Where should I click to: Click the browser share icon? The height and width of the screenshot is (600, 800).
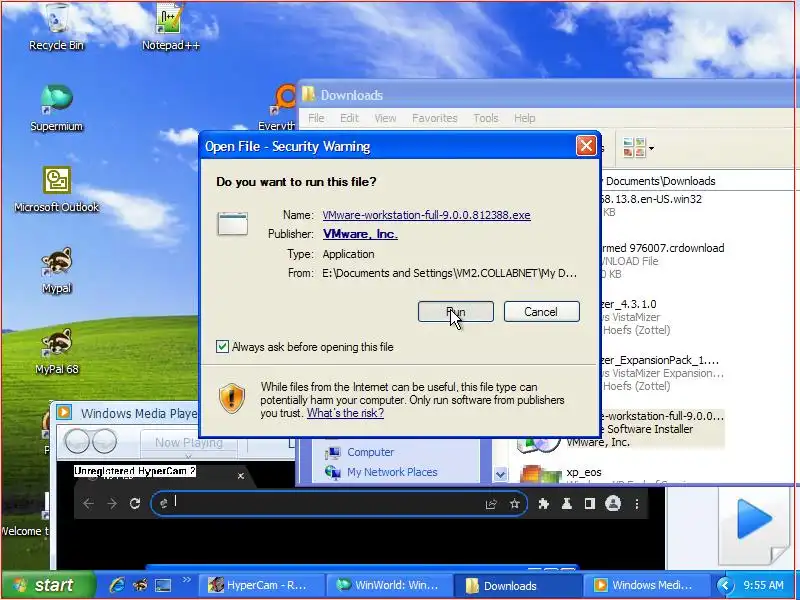pyautogui.click(x=491, y=504)
